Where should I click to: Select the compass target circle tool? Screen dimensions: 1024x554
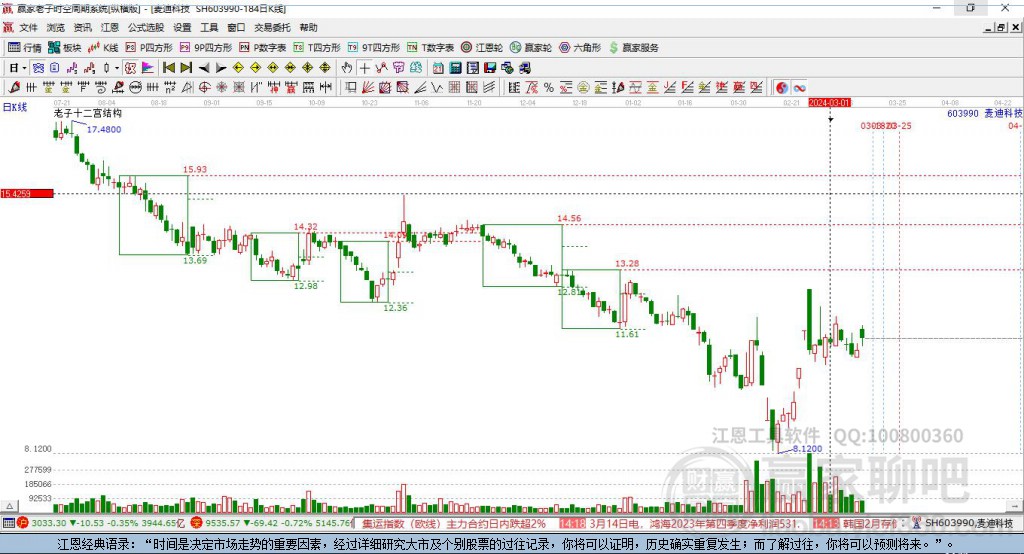point(204,88)
